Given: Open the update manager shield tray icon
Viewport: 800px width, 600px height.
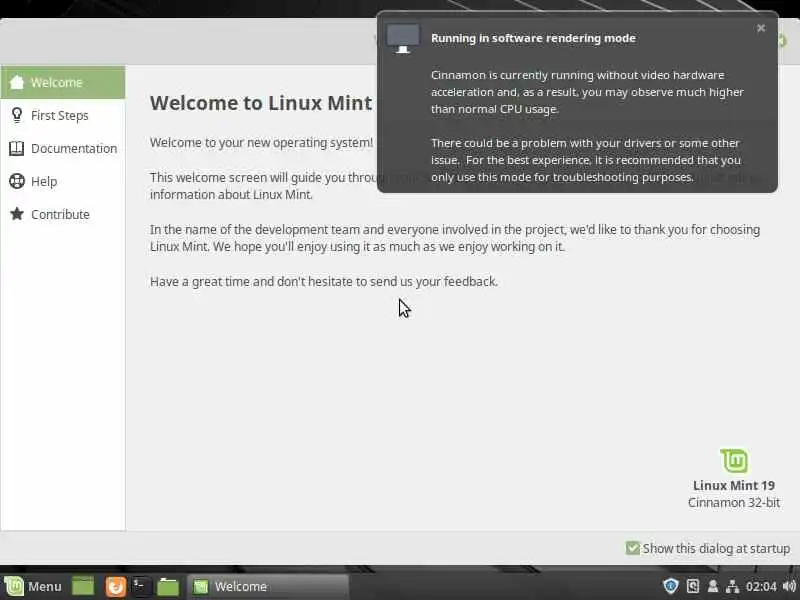Looking at the screenshot, I should click(x=670, y=586).
